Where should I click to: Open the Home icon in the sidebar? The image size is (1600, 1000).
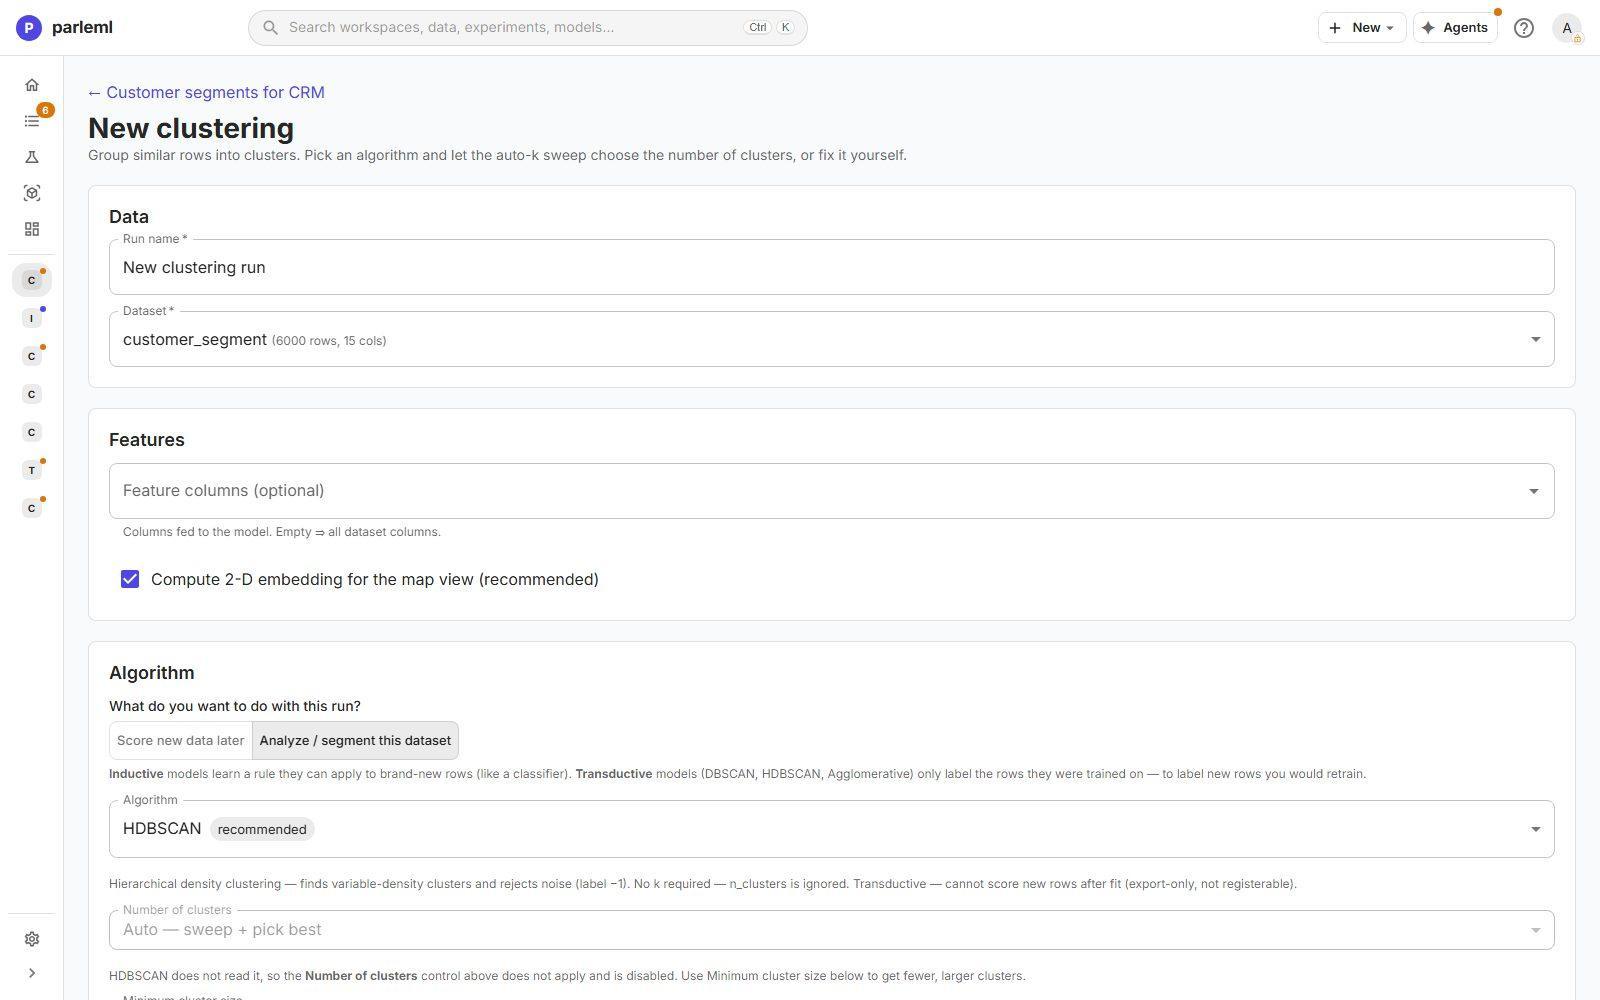pos(32,85)
